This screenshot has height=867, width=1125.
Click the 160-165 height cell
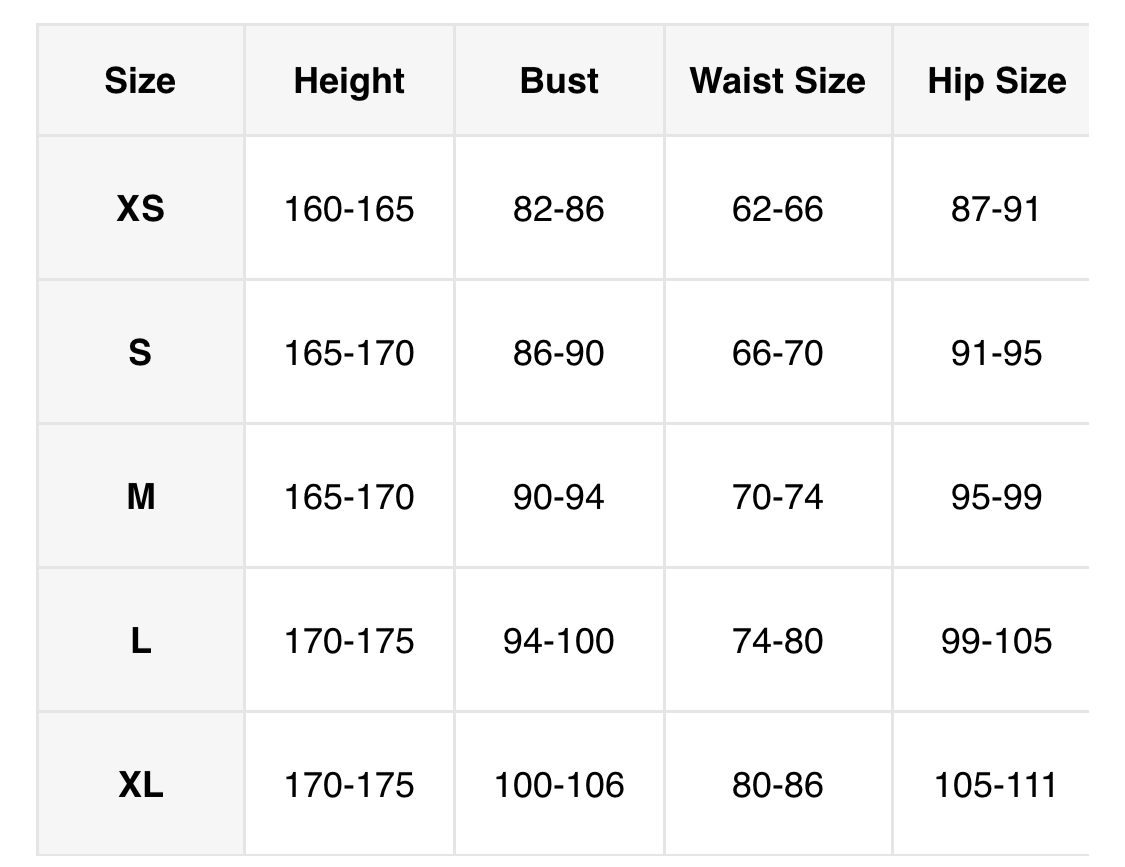(x=349, y=209)
